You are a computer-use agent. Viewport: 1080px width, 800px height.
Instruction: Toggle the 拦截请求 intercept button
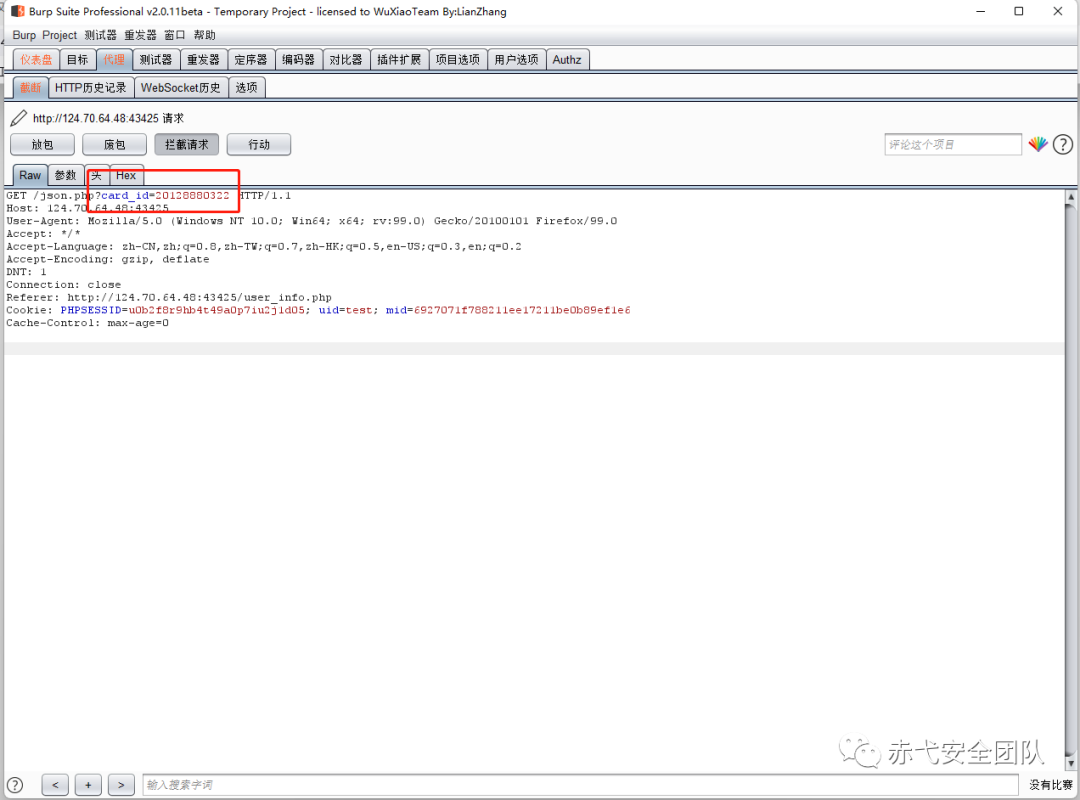pos(187,145)
